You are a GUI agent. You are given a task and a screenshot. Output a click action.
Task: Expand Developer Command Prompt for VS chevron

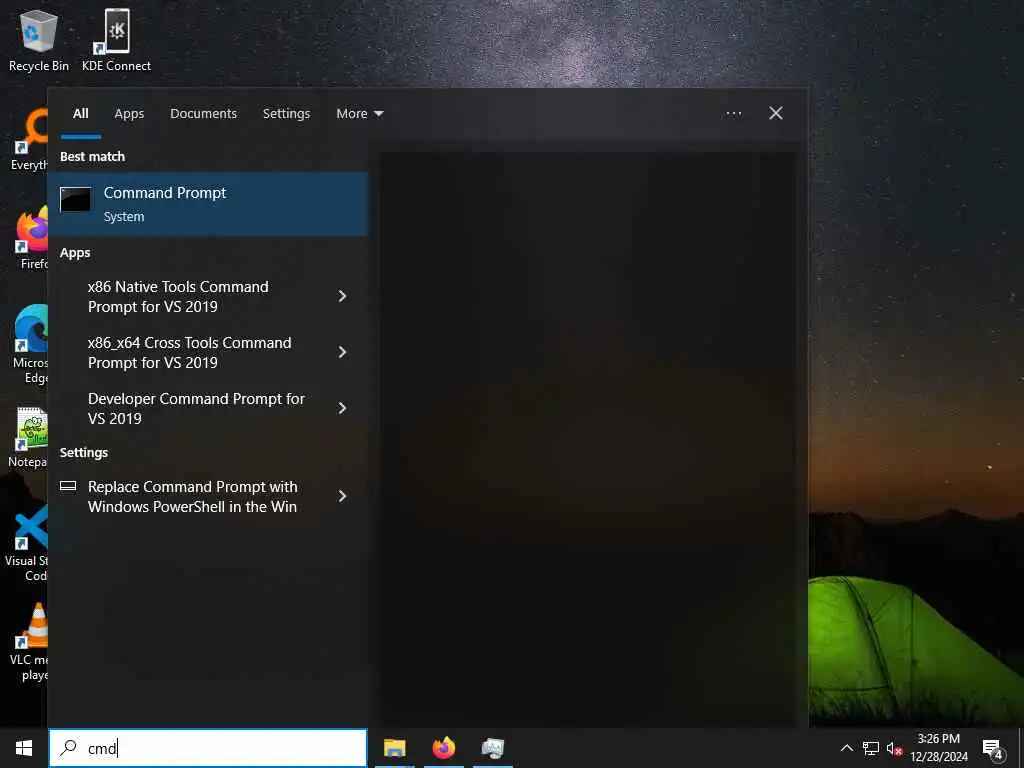pyautogui.click(x=342, y=408)
